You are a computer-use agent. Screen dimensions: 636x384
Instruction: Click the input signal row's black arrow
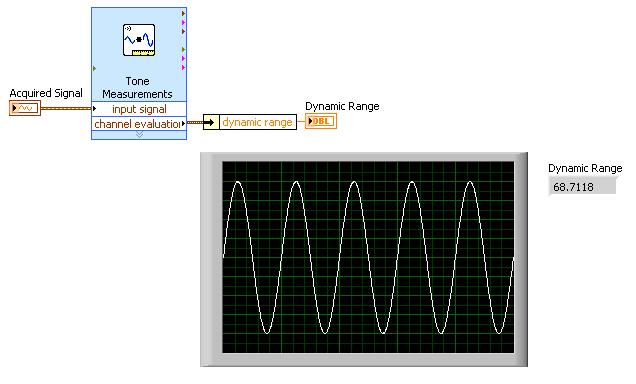[x=94, y=108]
